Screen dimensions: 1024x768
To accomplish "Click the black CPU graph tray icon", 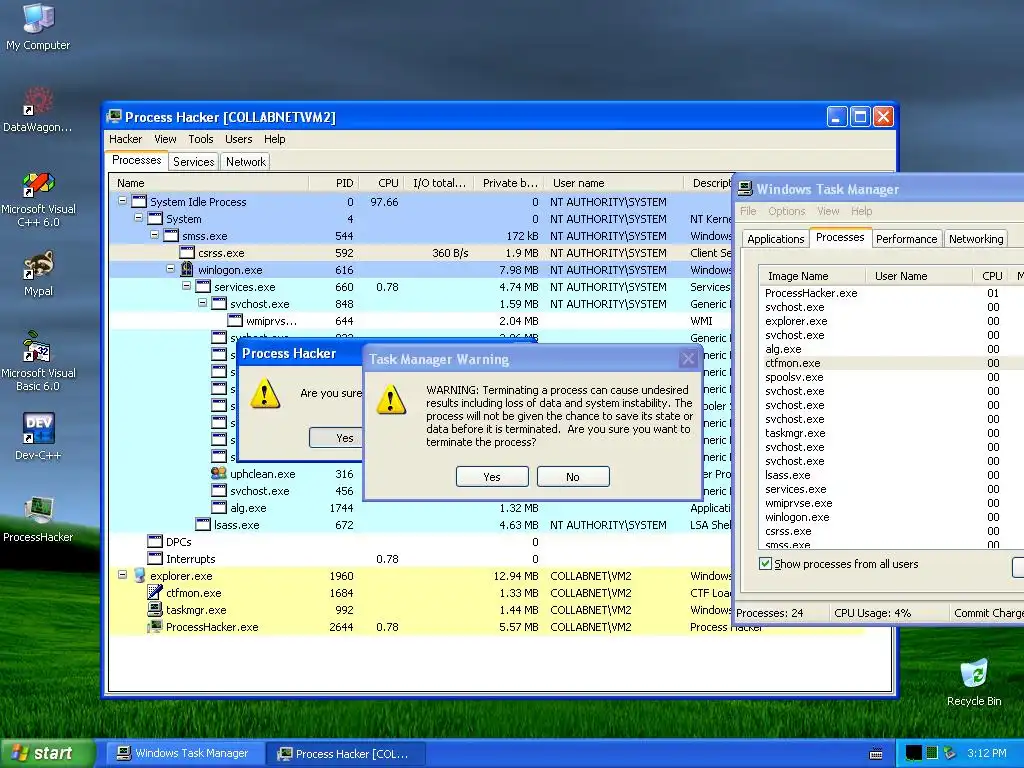I will 914,753.
